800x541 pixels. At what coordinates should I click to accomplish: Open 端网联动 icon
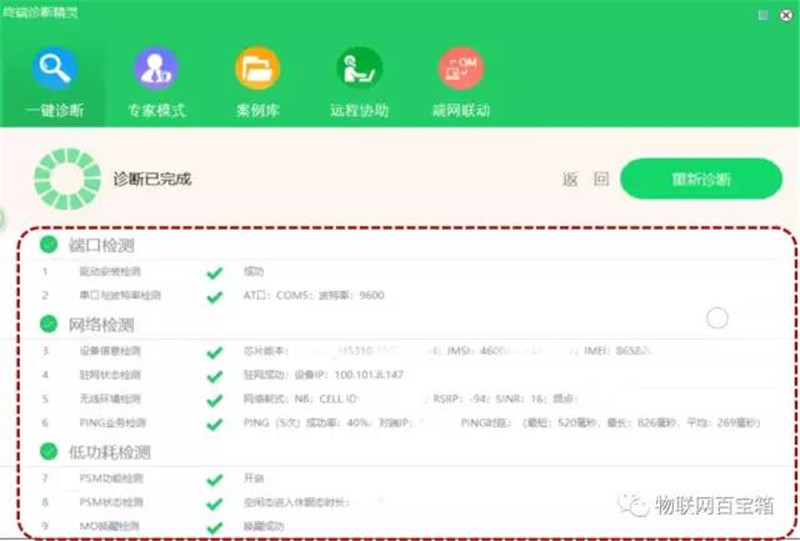(460, 68)
